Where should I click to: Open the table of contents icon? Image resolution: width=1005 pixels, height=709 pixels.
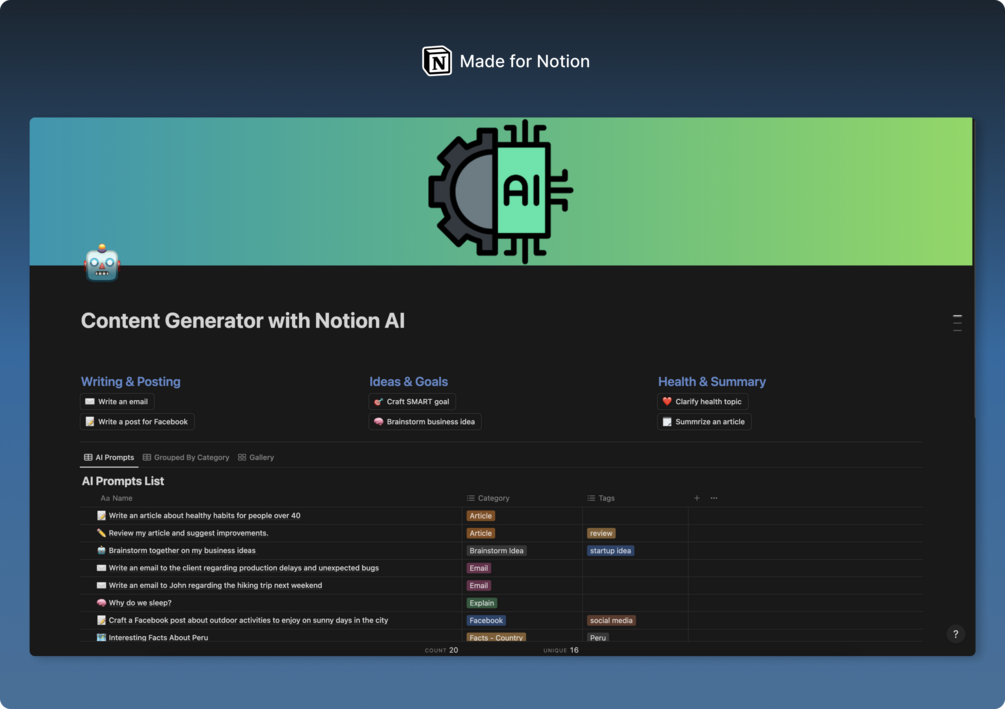point(957,322)
